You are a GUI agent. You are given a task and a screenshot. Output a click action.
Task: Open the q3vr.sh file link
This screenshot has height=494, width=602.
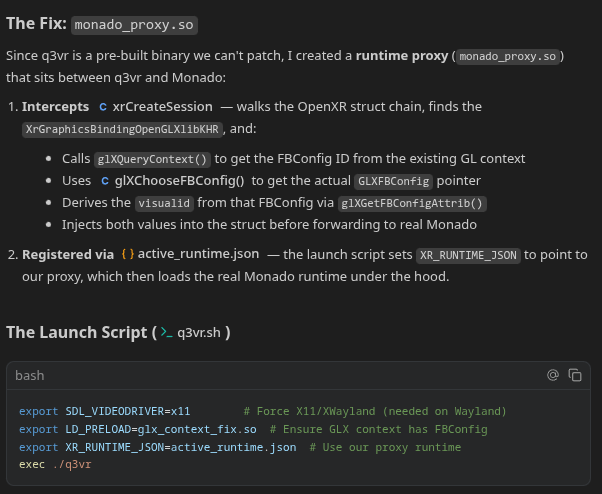coord(199,332)
